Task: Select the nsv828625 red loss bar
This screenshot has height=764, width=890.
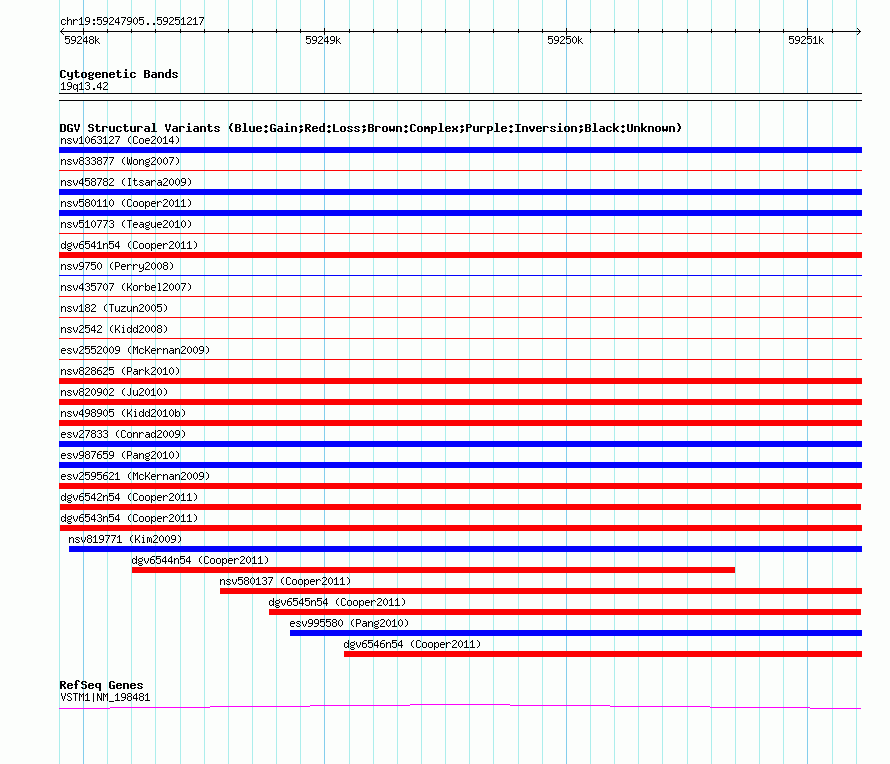Action: [460, 381]
